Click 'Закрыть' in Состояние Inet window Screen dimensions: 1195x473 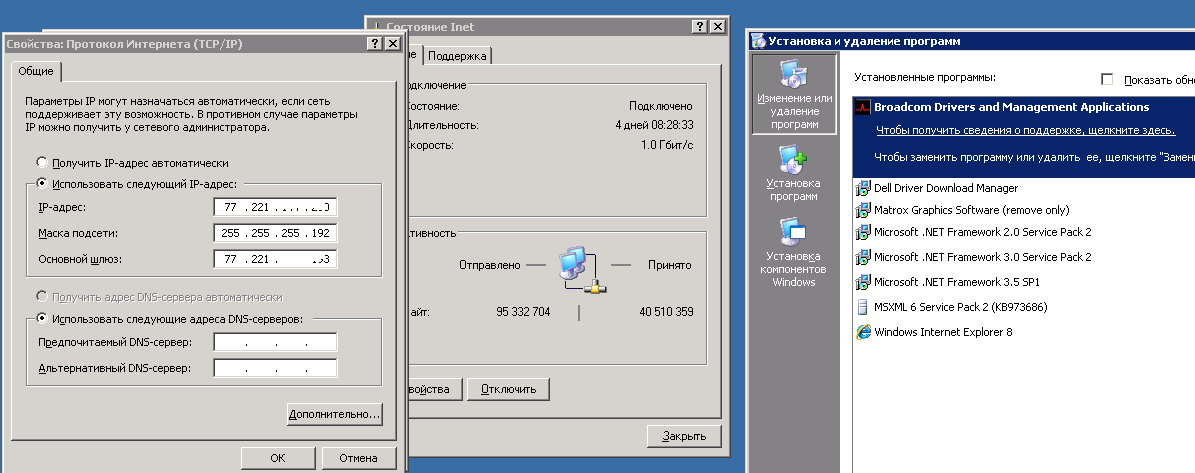click(684, 436)
